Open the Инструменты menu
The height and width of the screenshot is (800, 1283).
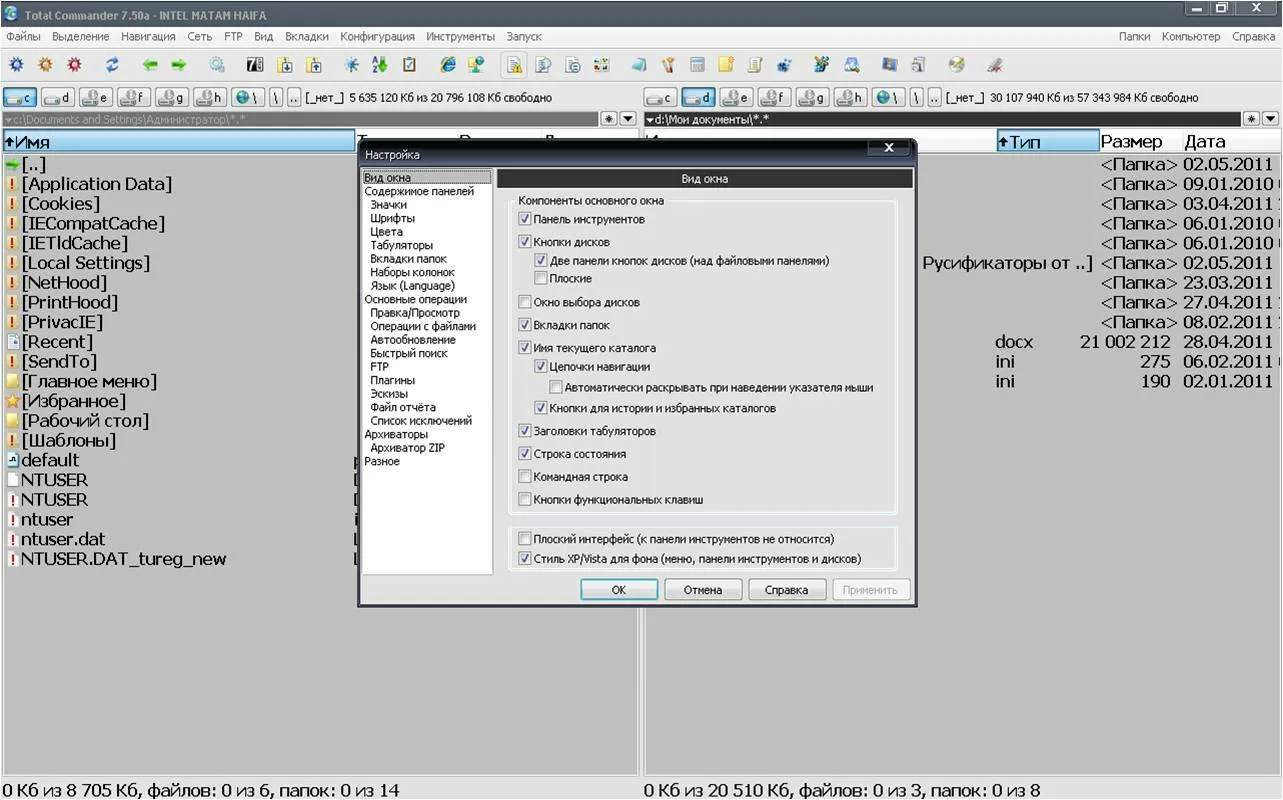pos(460,37)
